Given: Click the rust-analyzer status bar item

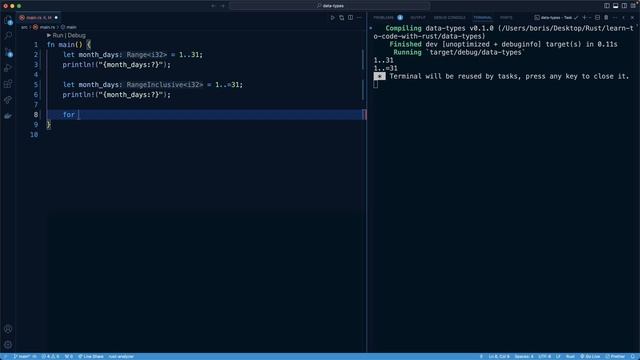Looking at the screenshot, I should tap(121, 356).
